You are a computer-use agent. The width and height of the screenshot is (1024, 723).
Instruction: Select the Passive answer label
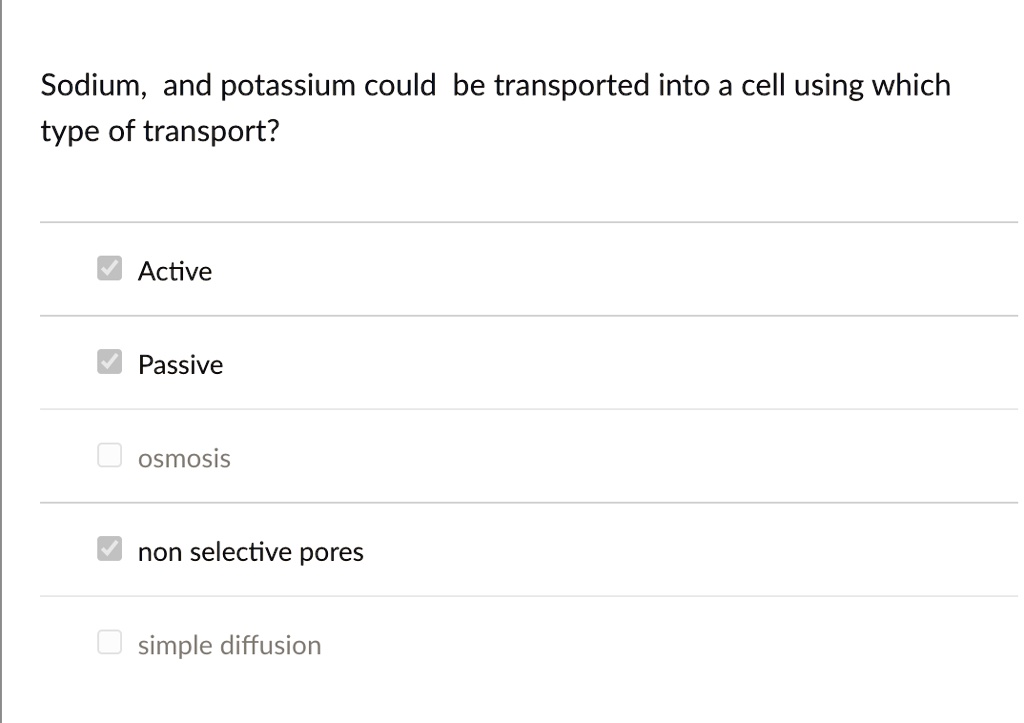point(180,364)
